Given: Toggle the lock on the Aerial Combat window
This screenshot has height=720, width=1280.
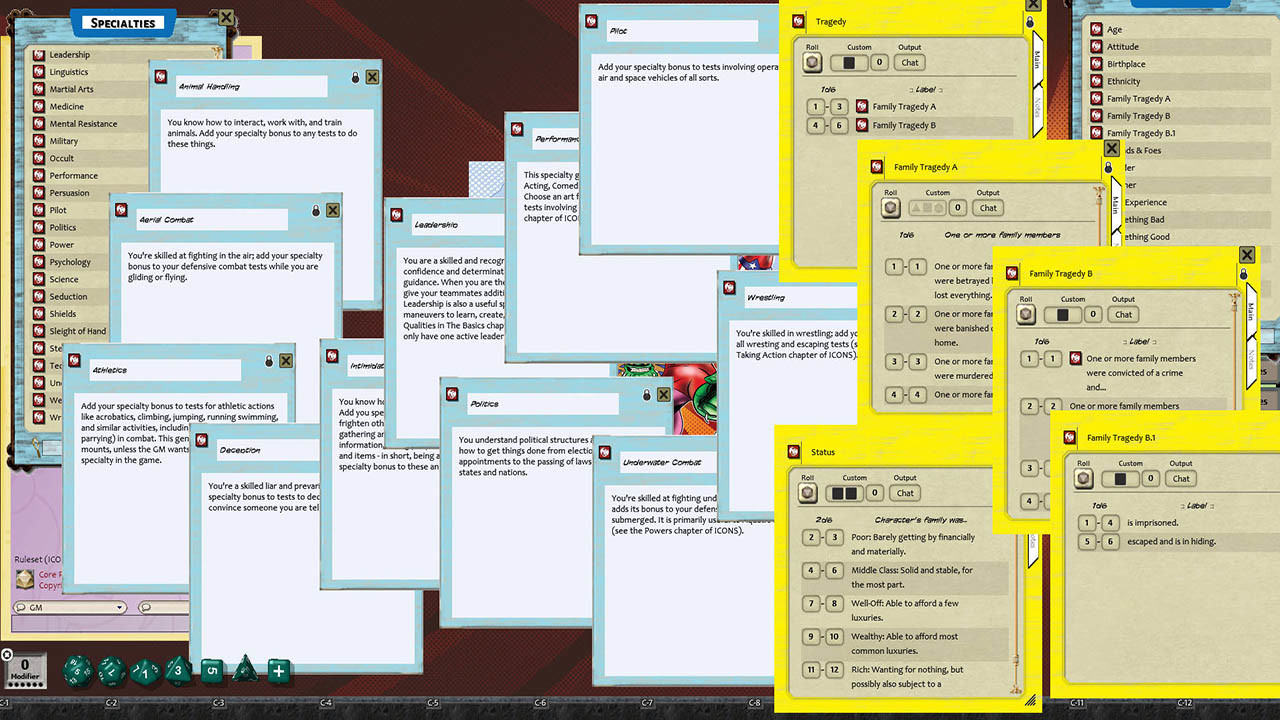Looking at the screenshot, I should pyautogui.click(x=316, y=211).
